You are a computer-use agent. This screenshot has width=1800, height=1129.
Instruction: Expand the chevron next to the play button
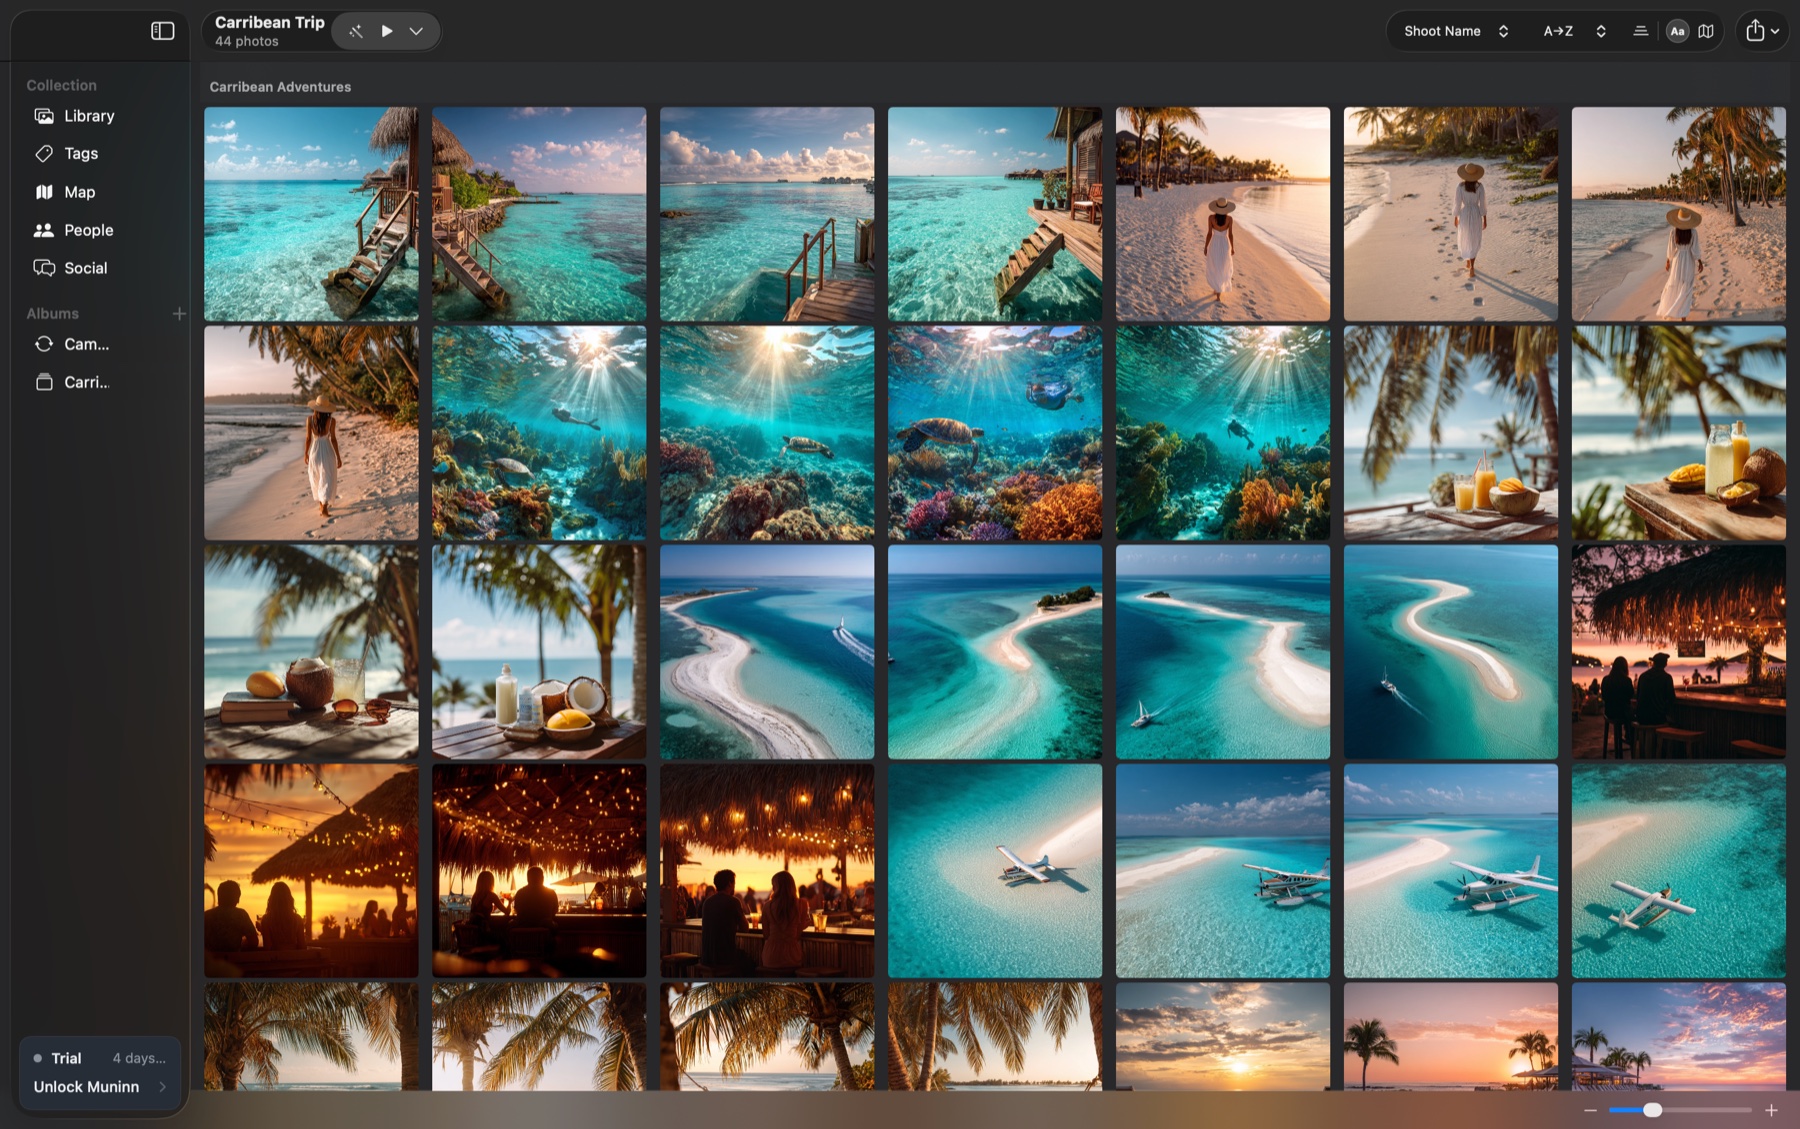416,31
